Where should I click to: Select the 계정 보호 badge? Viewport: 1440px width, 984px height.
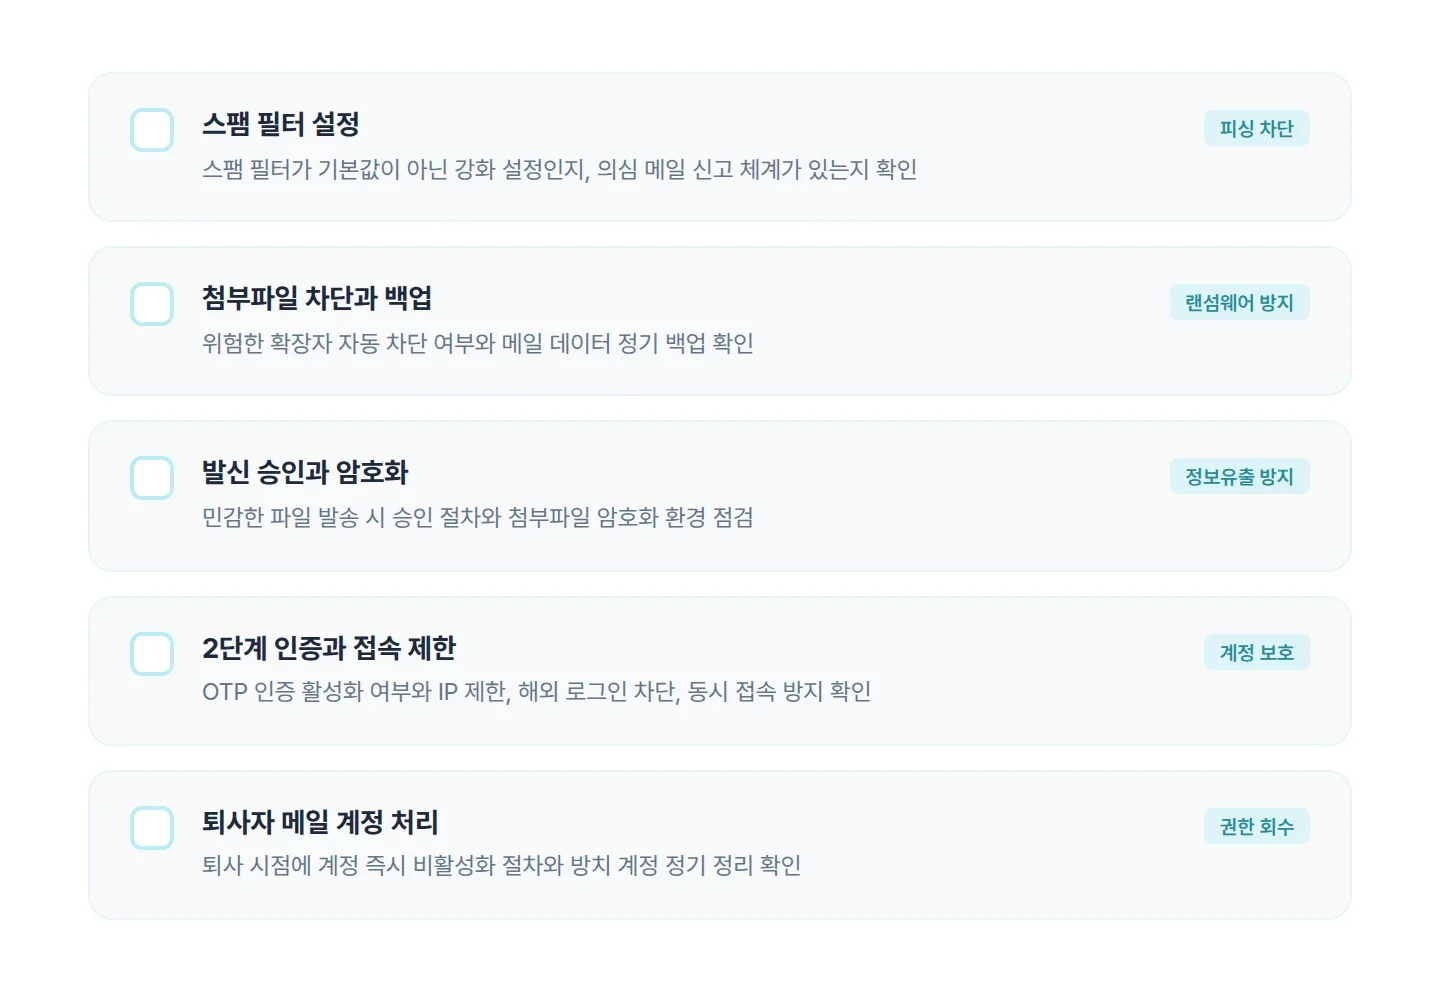(x=1257, y=652)
